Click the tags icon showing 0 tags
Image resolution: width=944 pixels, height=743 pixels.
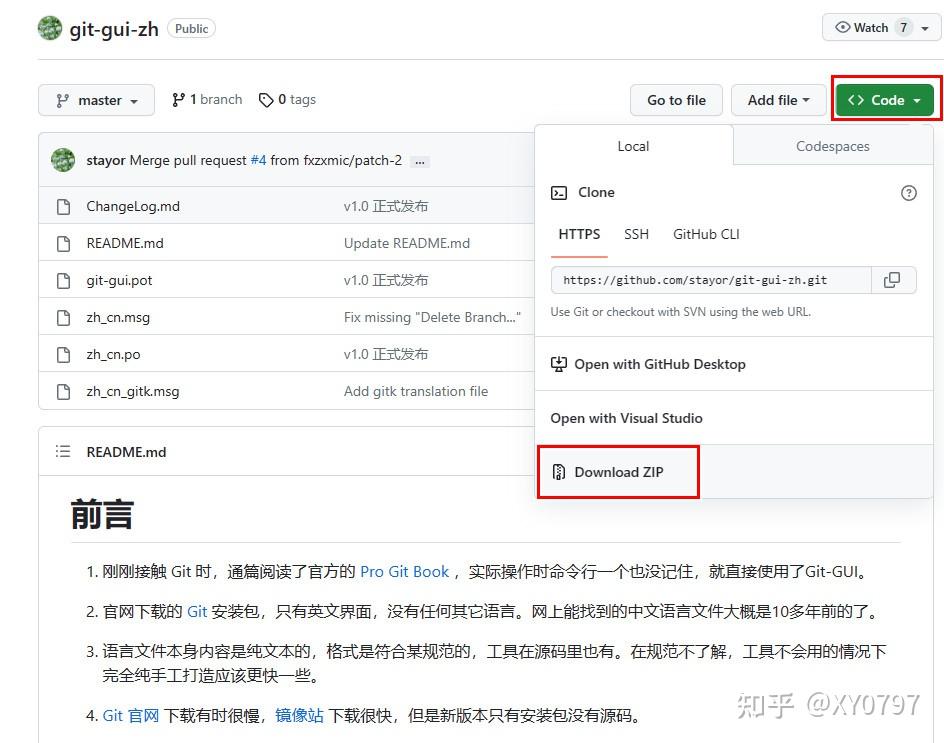click(266, 99)
